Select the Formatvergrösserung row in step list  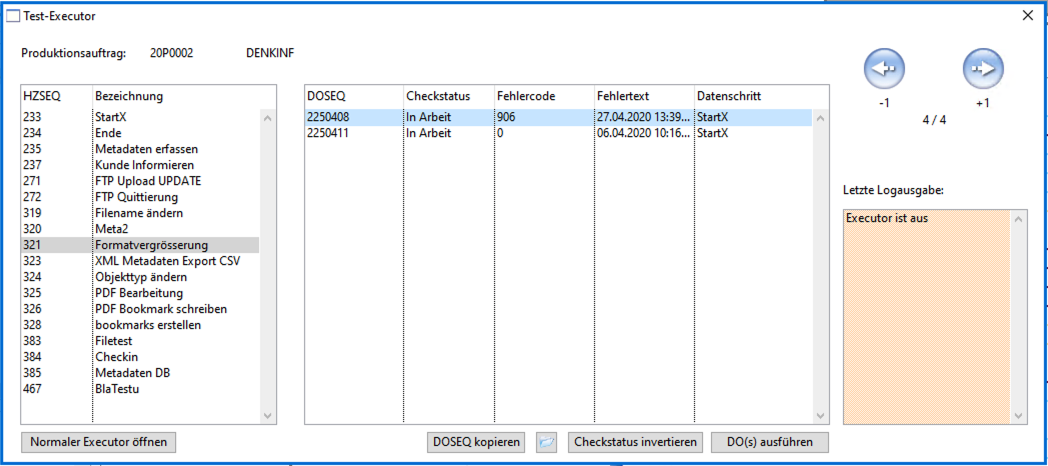(151, 245)
